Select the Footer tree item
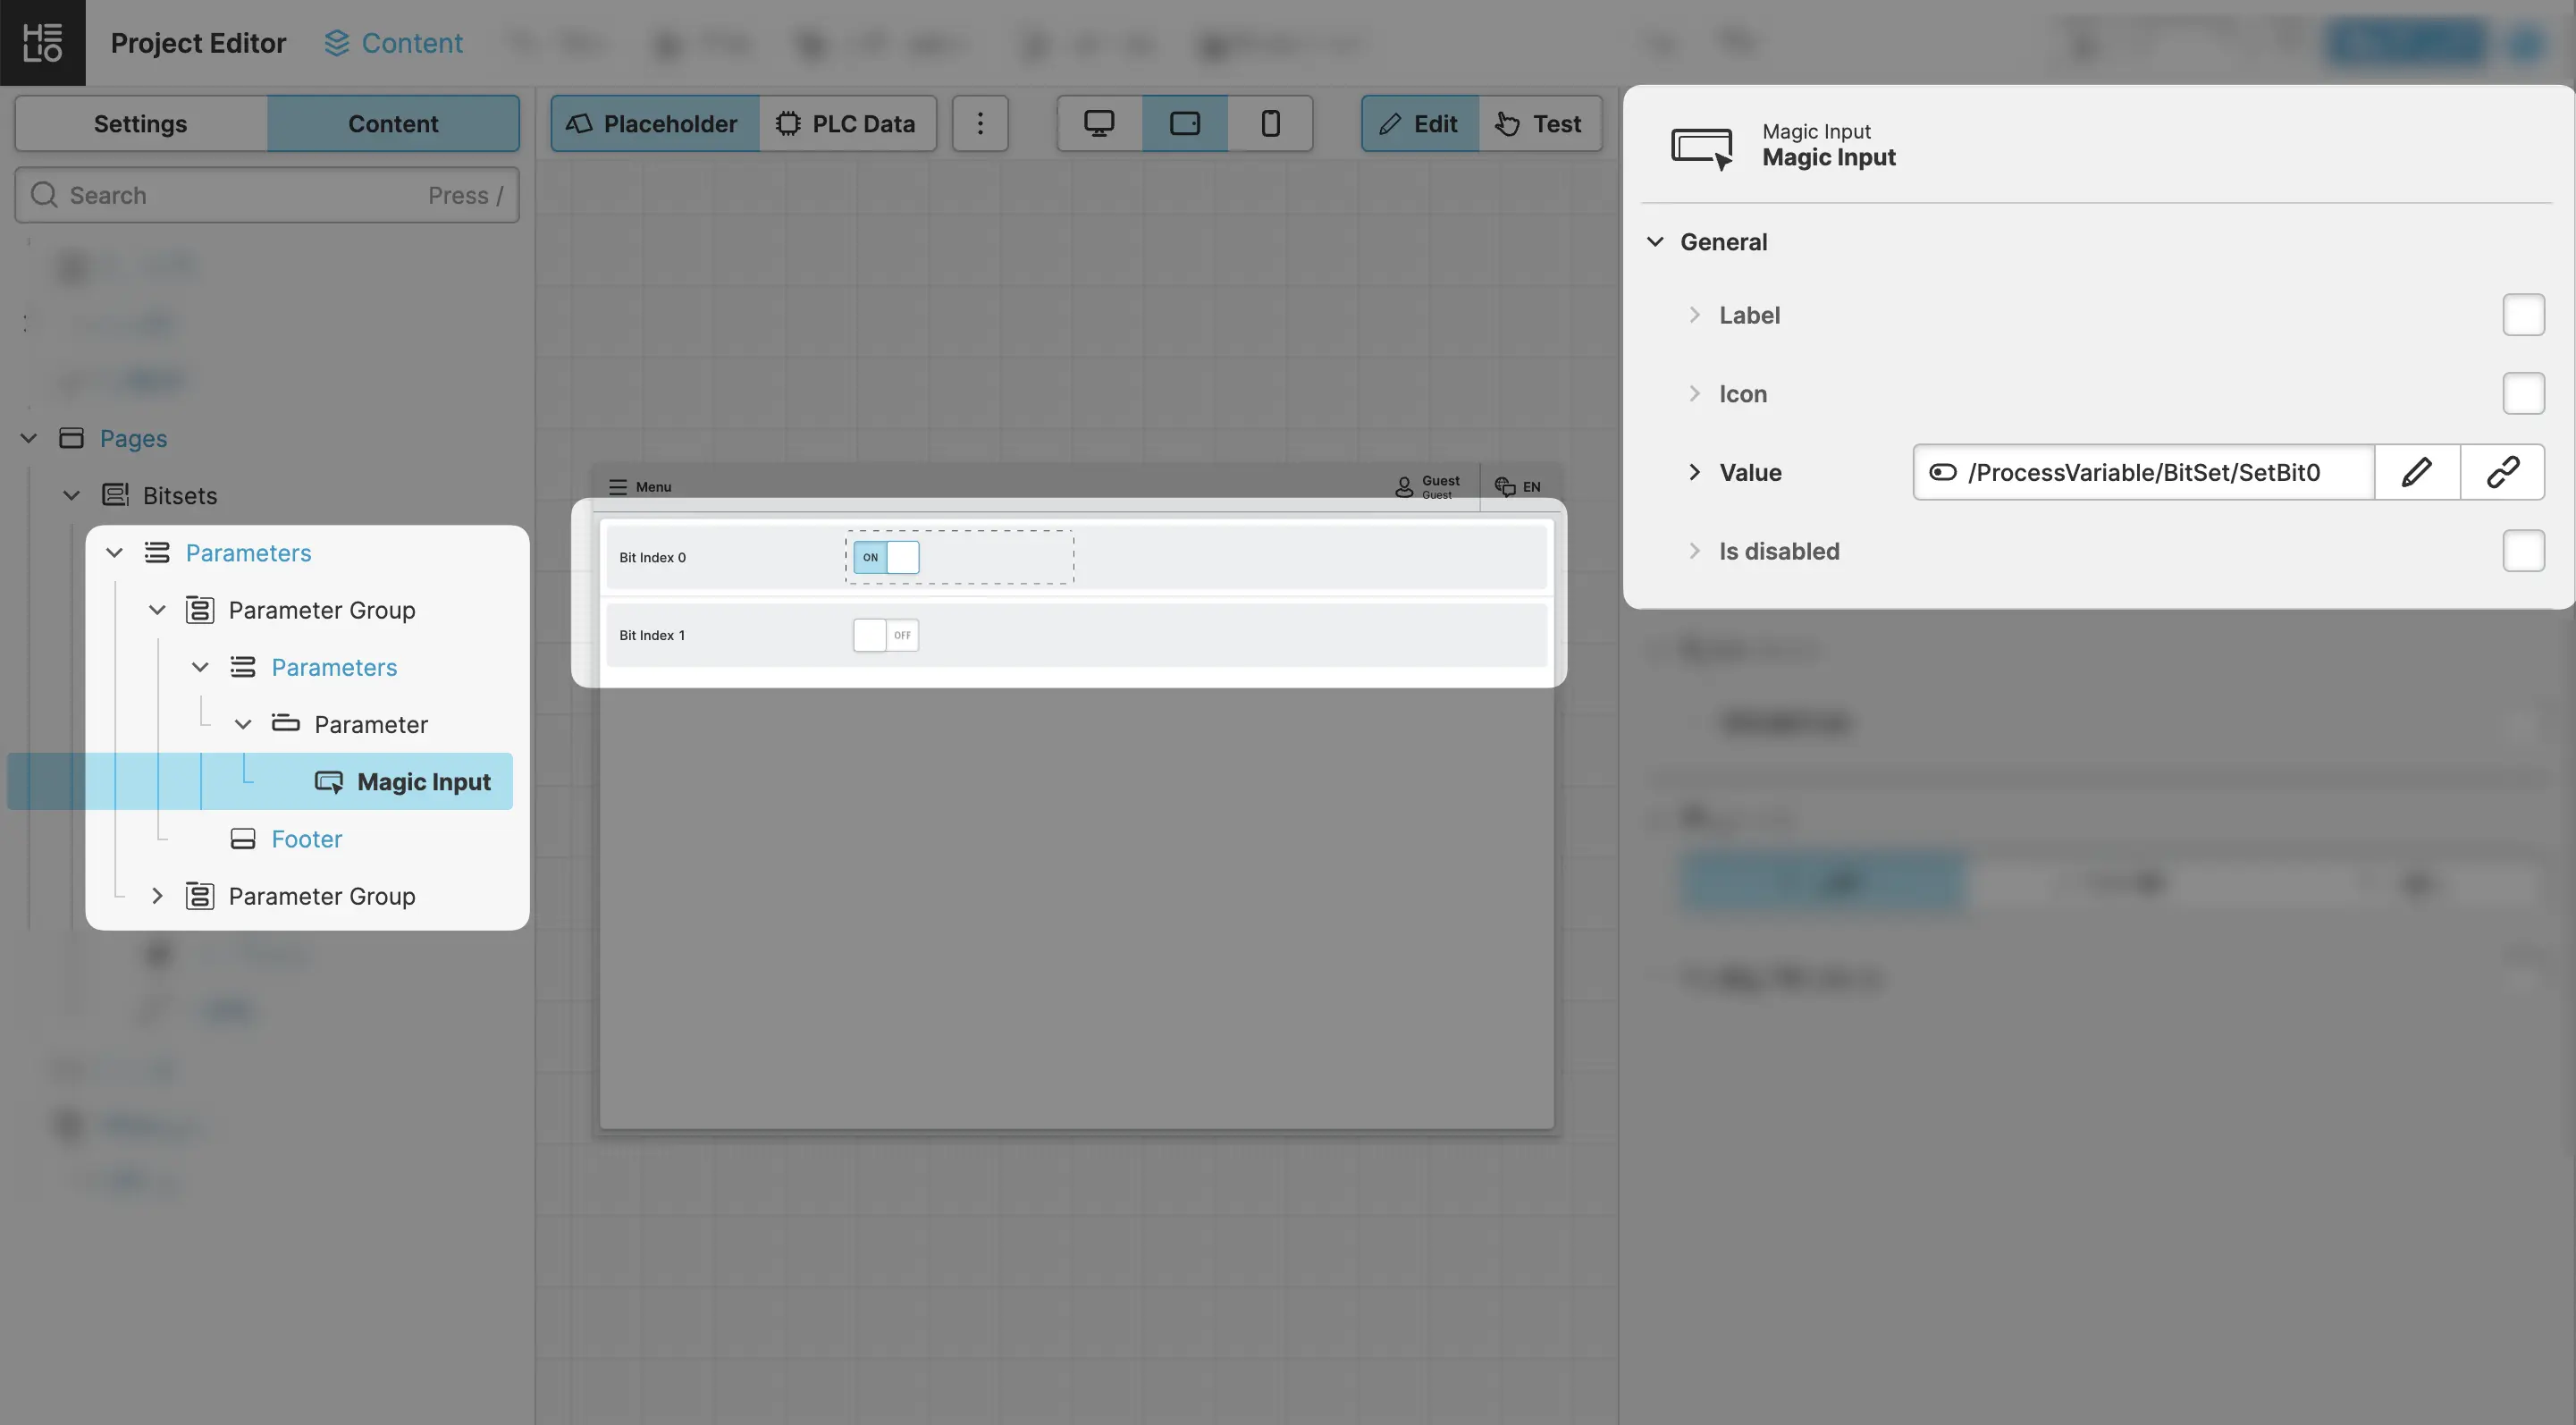 (306, 839)
